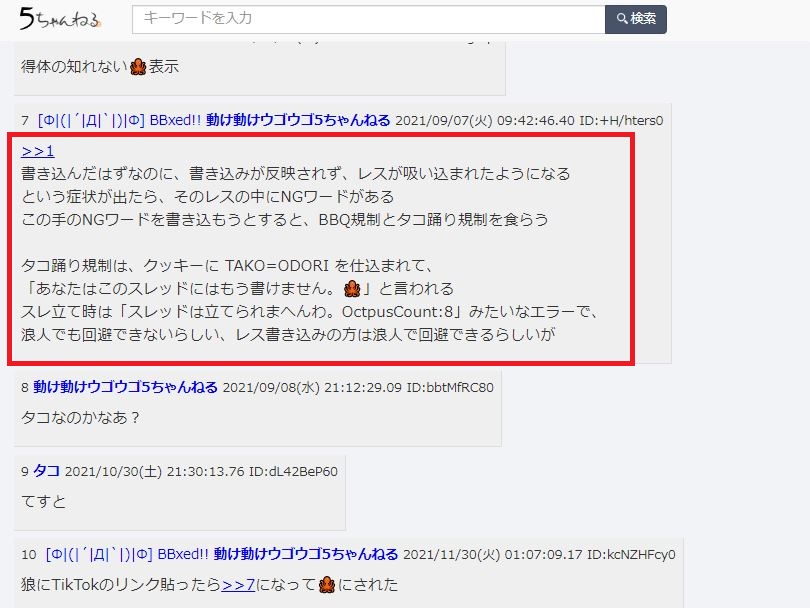810x608 pixels.
Task: Click ID:bbtMfRC80 in post 8 header
Action: point(450,387)
